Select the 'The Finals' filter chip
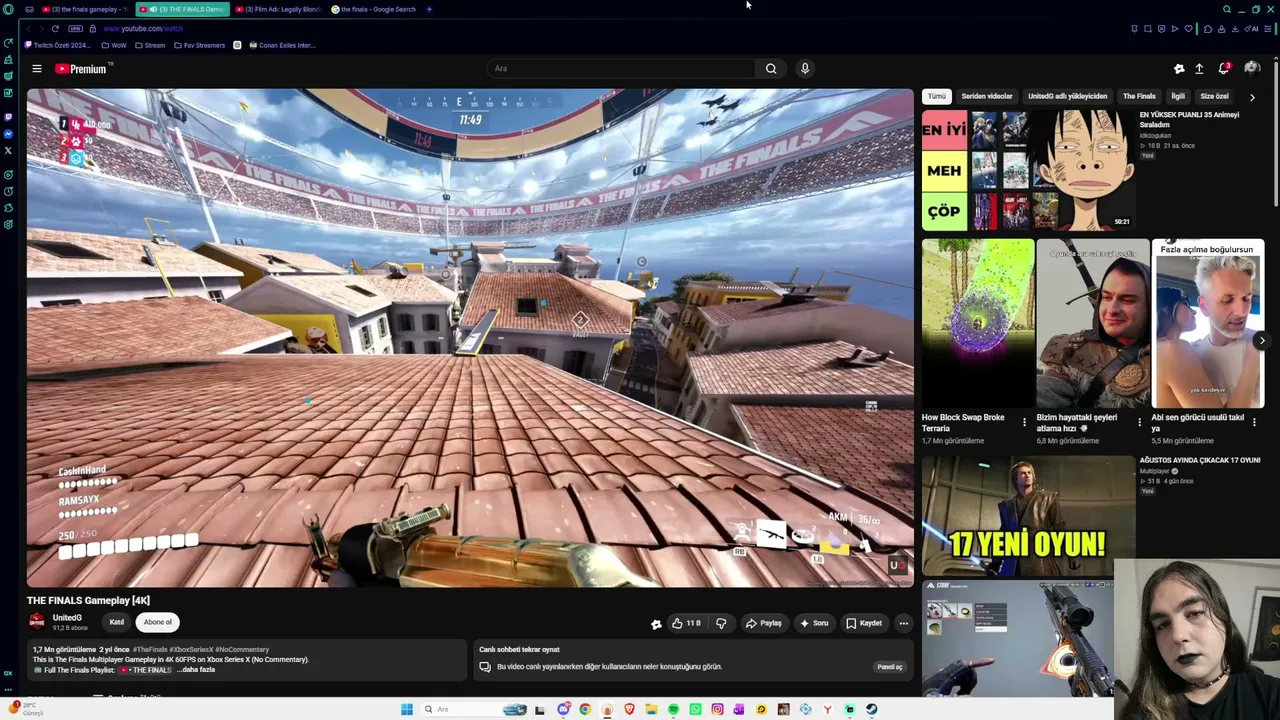This screenshot has height=720, width=1280. tap(1139, 96)
